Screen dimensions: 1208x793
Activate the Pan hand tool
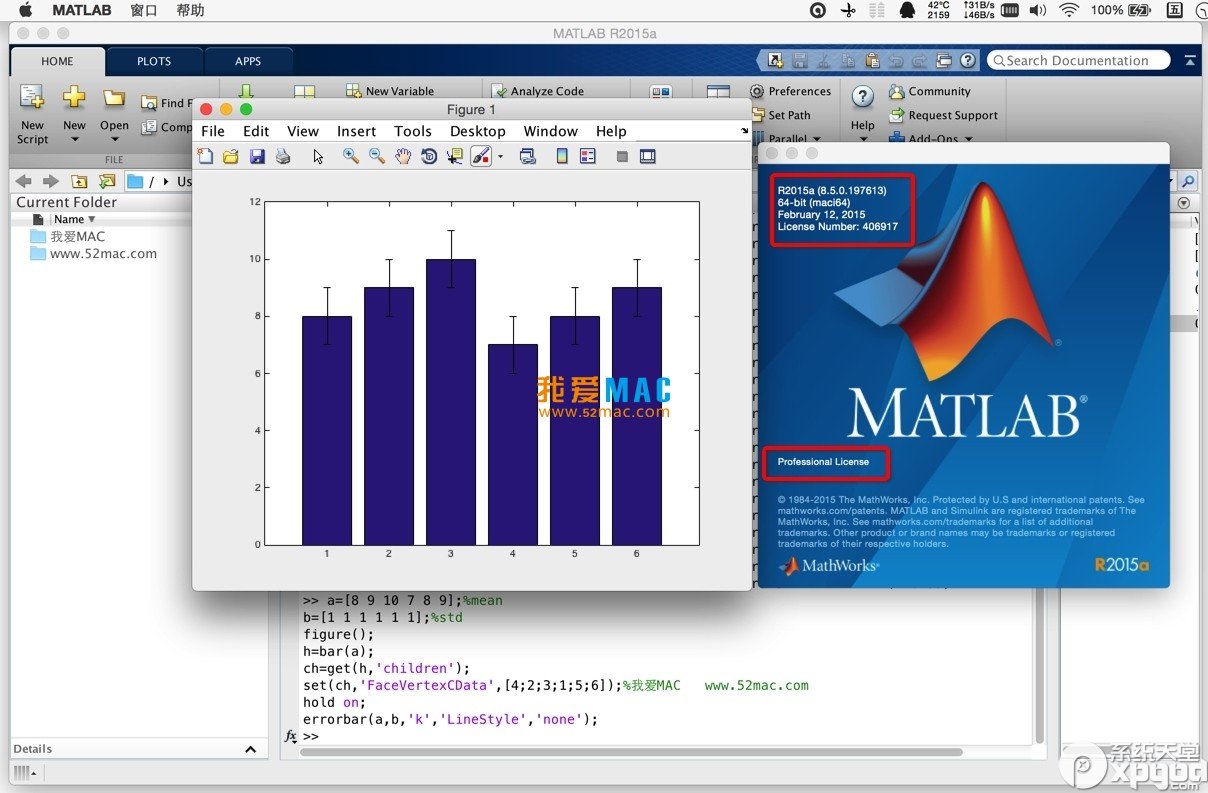(x=403, y=156)
